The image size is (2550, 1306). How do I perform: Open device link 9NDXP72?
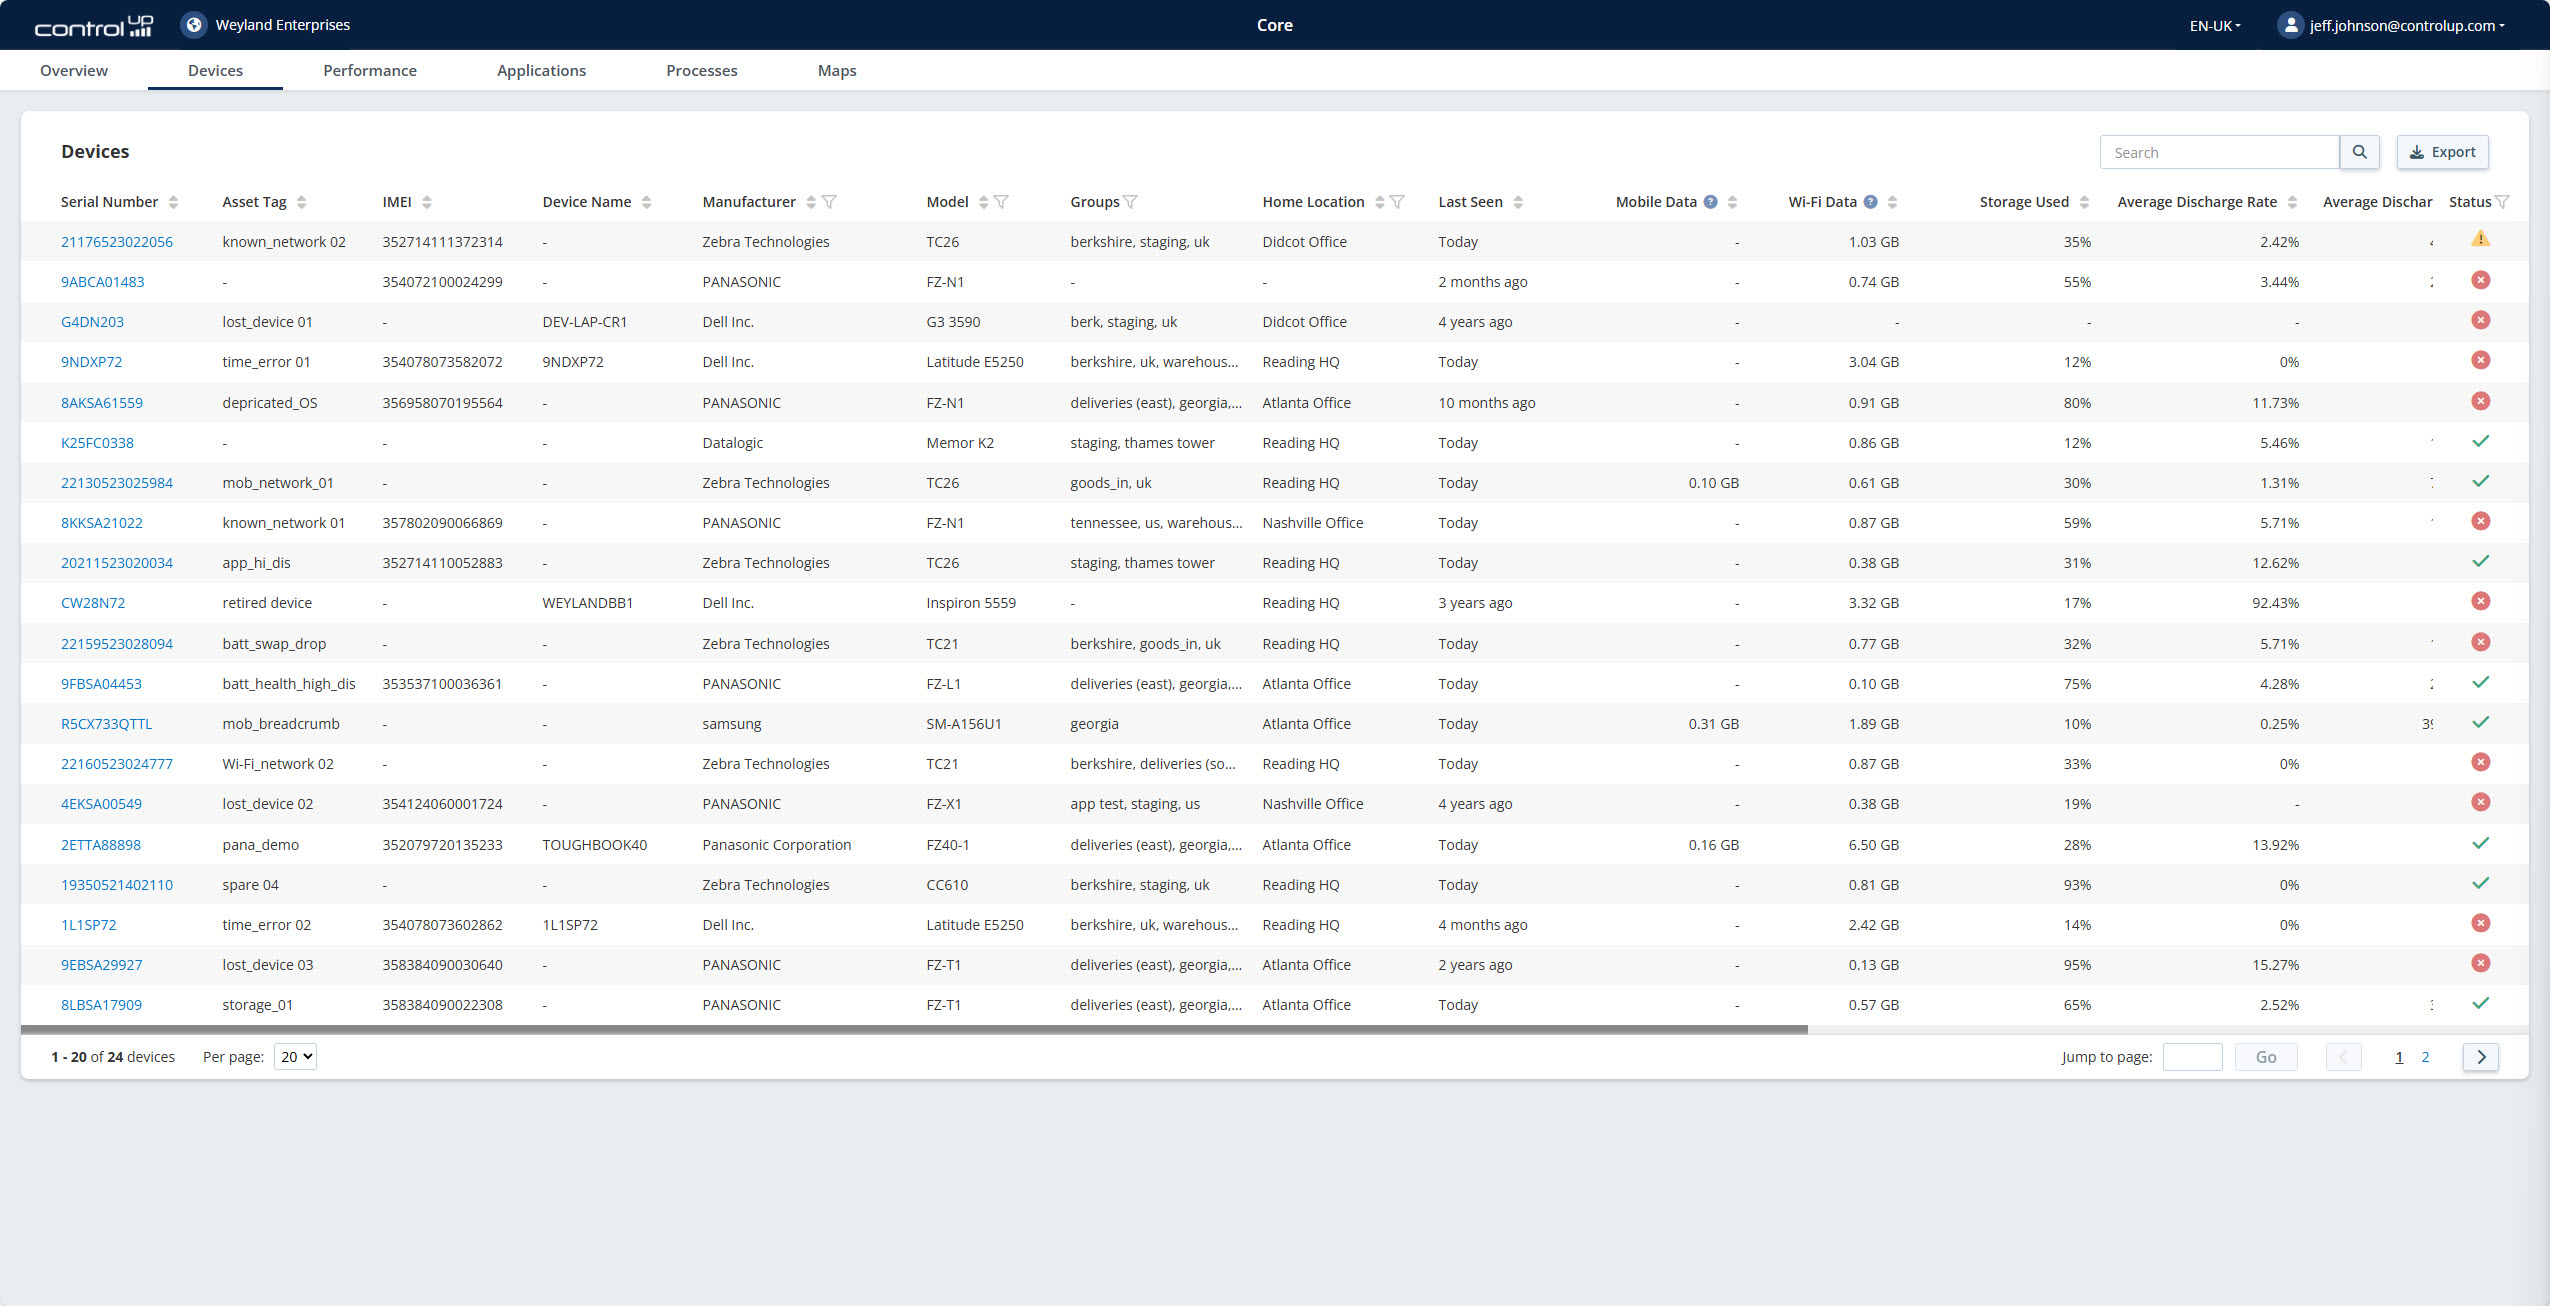click(x=91, y=362)
